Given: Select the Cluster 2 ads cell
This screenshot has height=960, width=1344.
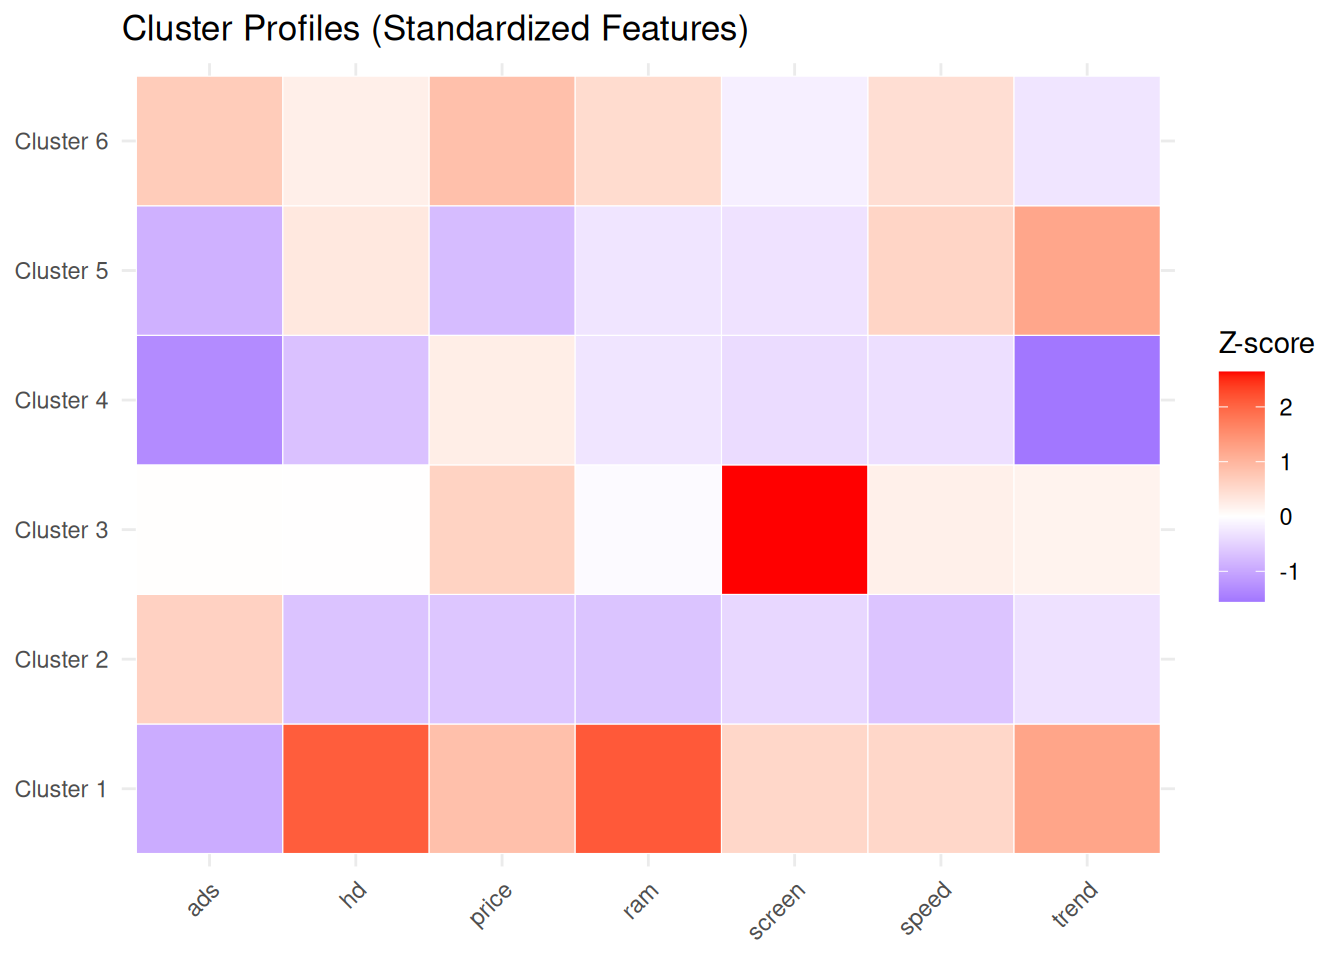Looking at the screenshot, I should 210,659.
